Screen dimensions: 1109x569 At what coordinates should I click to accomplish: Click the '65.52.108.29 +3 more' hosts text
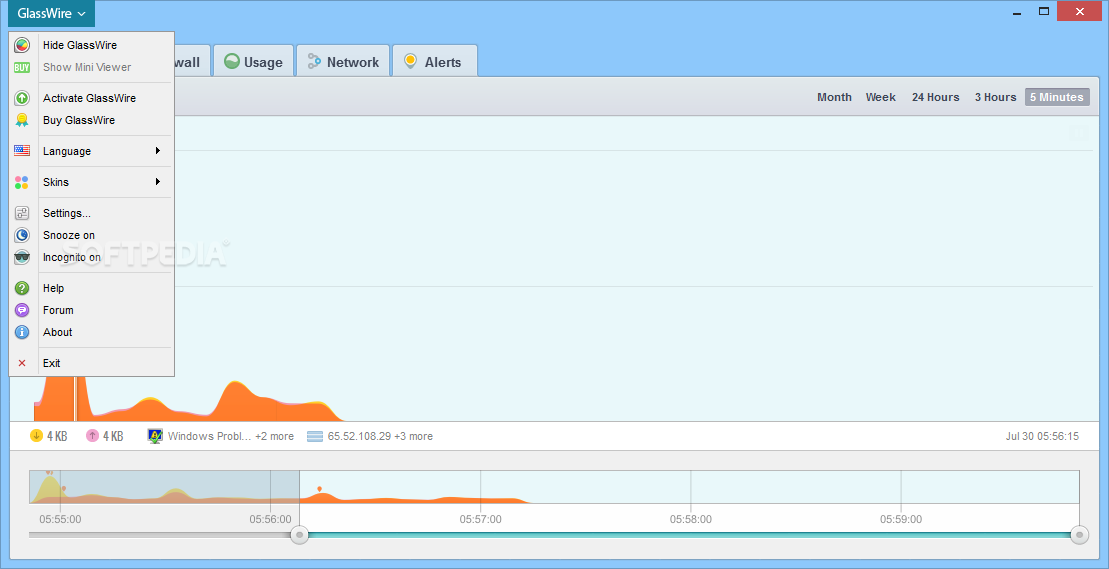(380, 437)
